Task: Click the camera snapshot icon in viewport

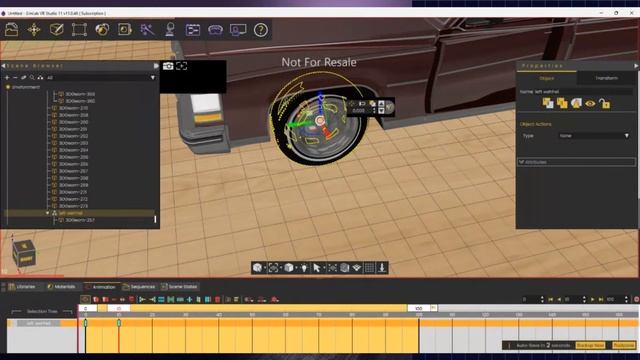Action: point(168,66)
